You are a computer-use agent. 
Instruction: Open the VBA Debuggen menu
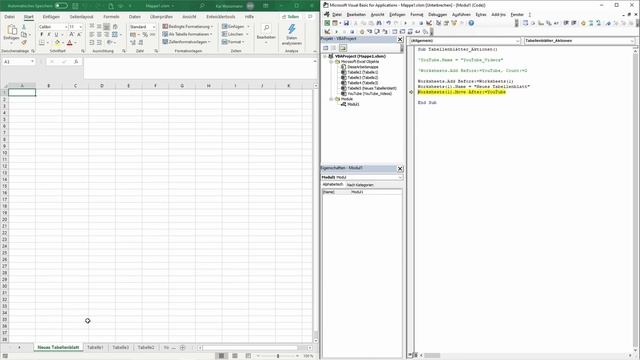tap(437, 15)
